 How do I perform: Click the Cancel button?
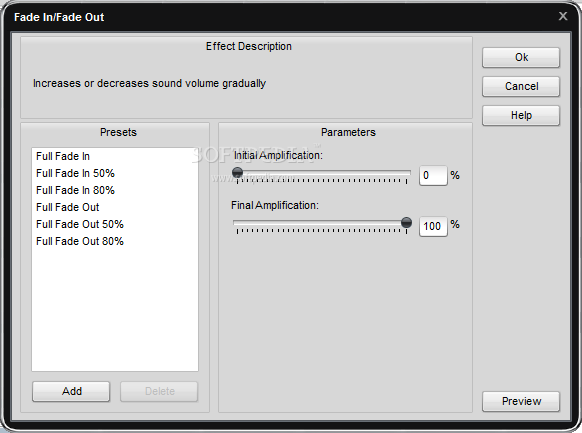521,86
